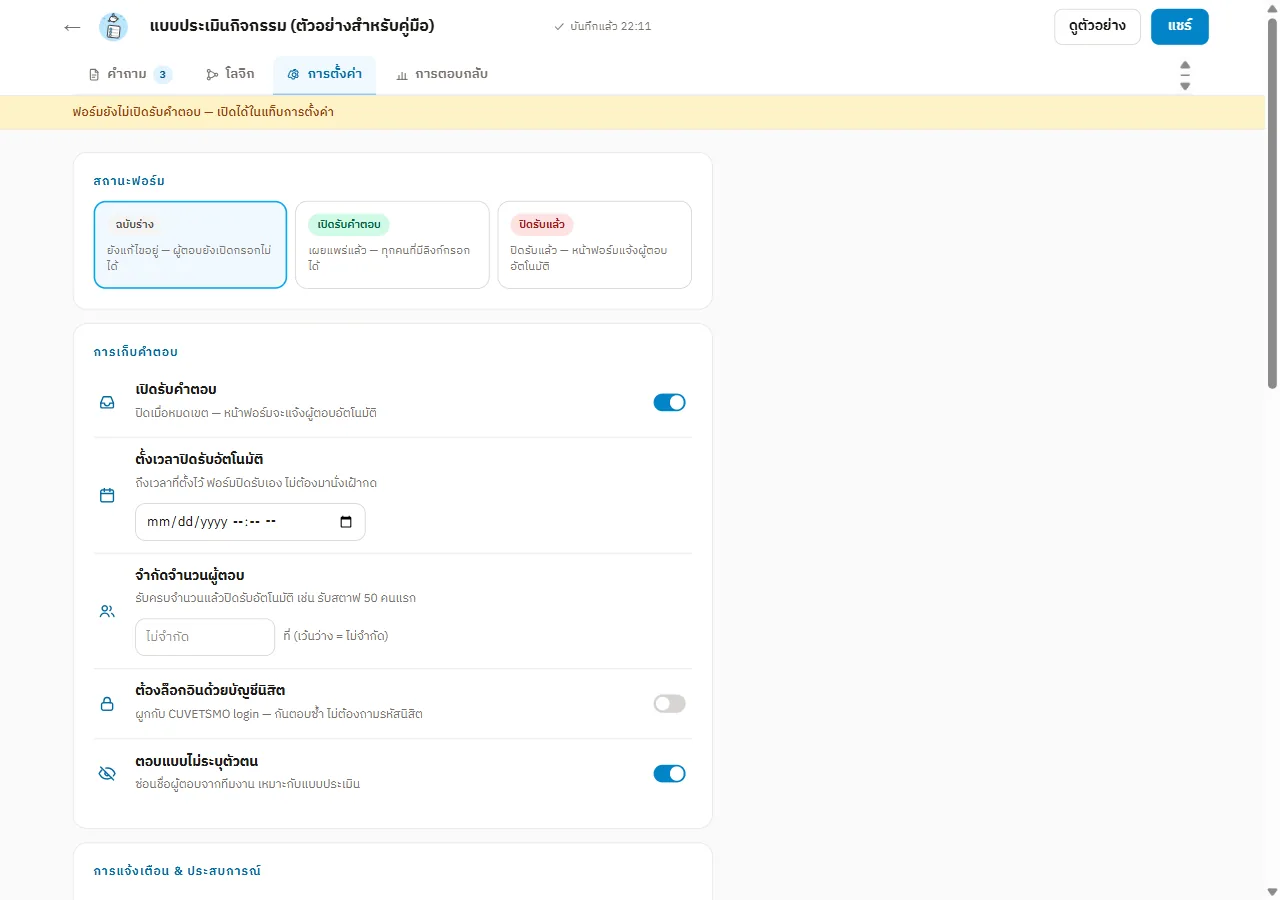Click the crossed-eye icon beside 'ตอบแบบไม่ระบุตัวตน'
This screenshot has width=1280, height=900.
click(107, 774)
